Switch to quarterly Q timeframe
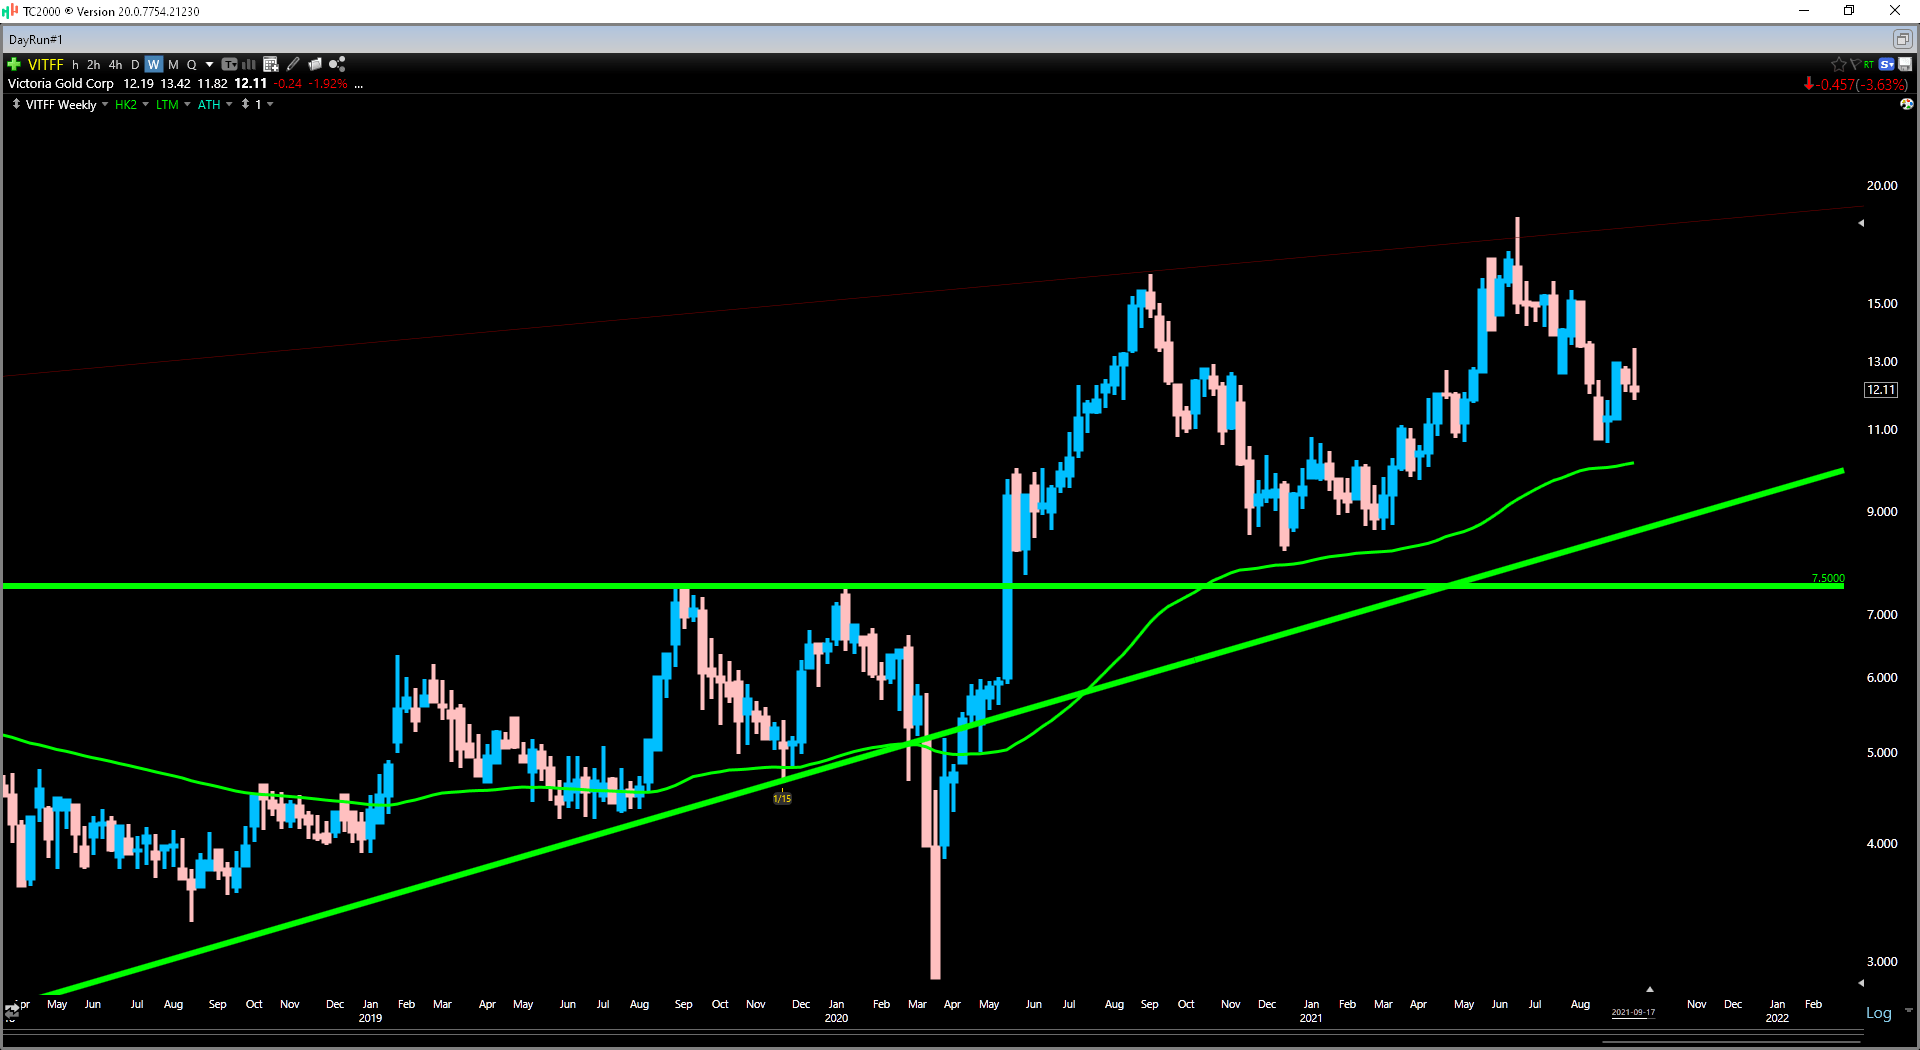 coord(191,64)
